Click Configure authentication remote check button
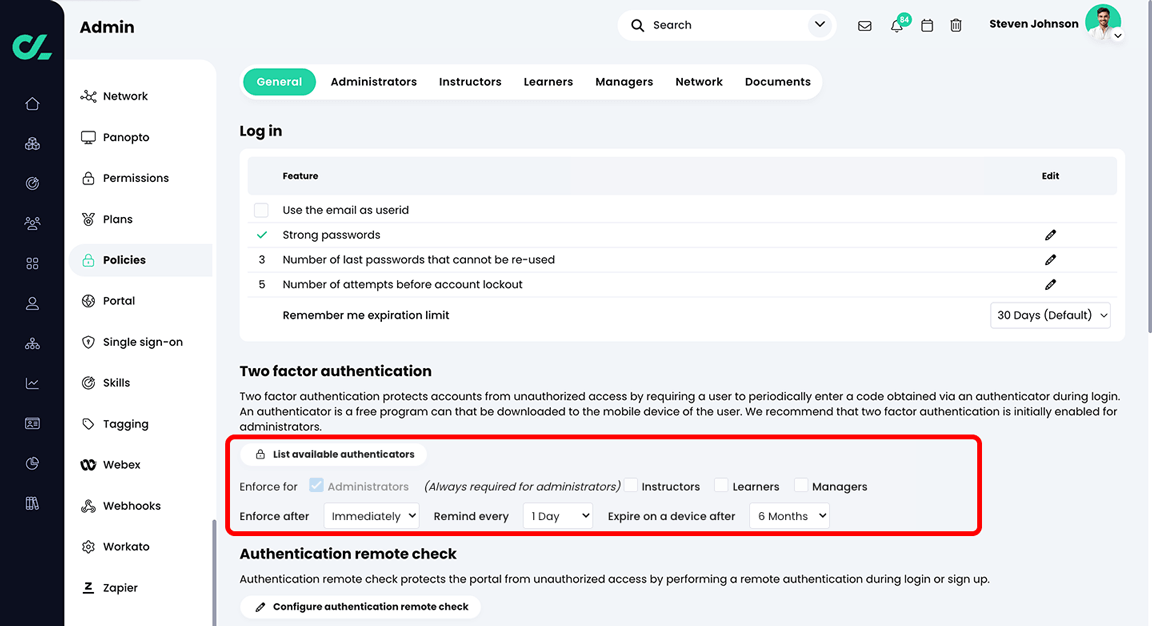Viewport: 1152px width, 626px height. coord(361,607)
